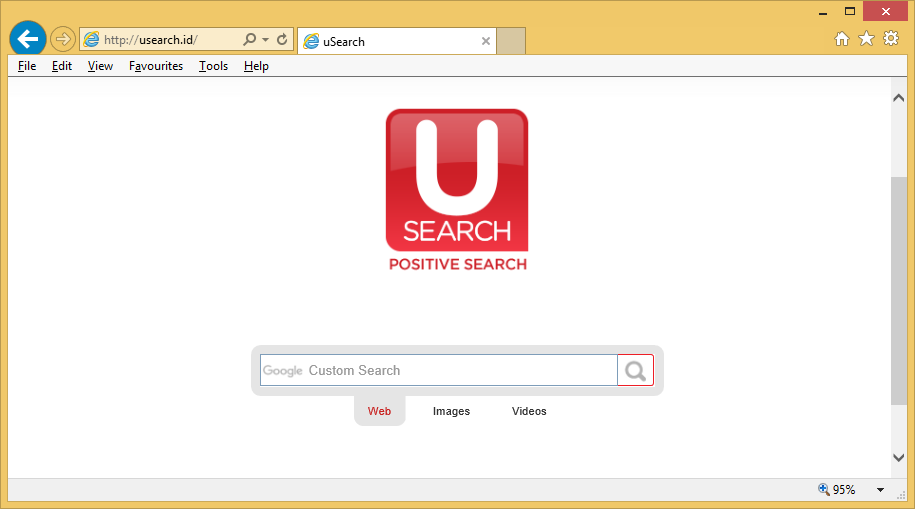This screenshot has height=509, width=915.
Task: Open the Tools gear icon
Action: [891, 39]
